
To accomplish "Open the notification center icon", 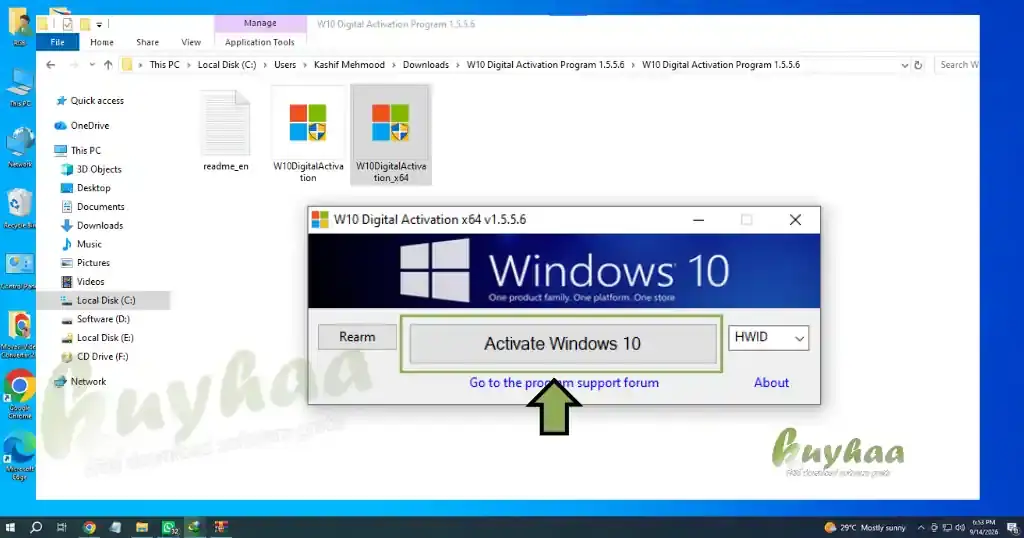I will (x=1012, y=528).
